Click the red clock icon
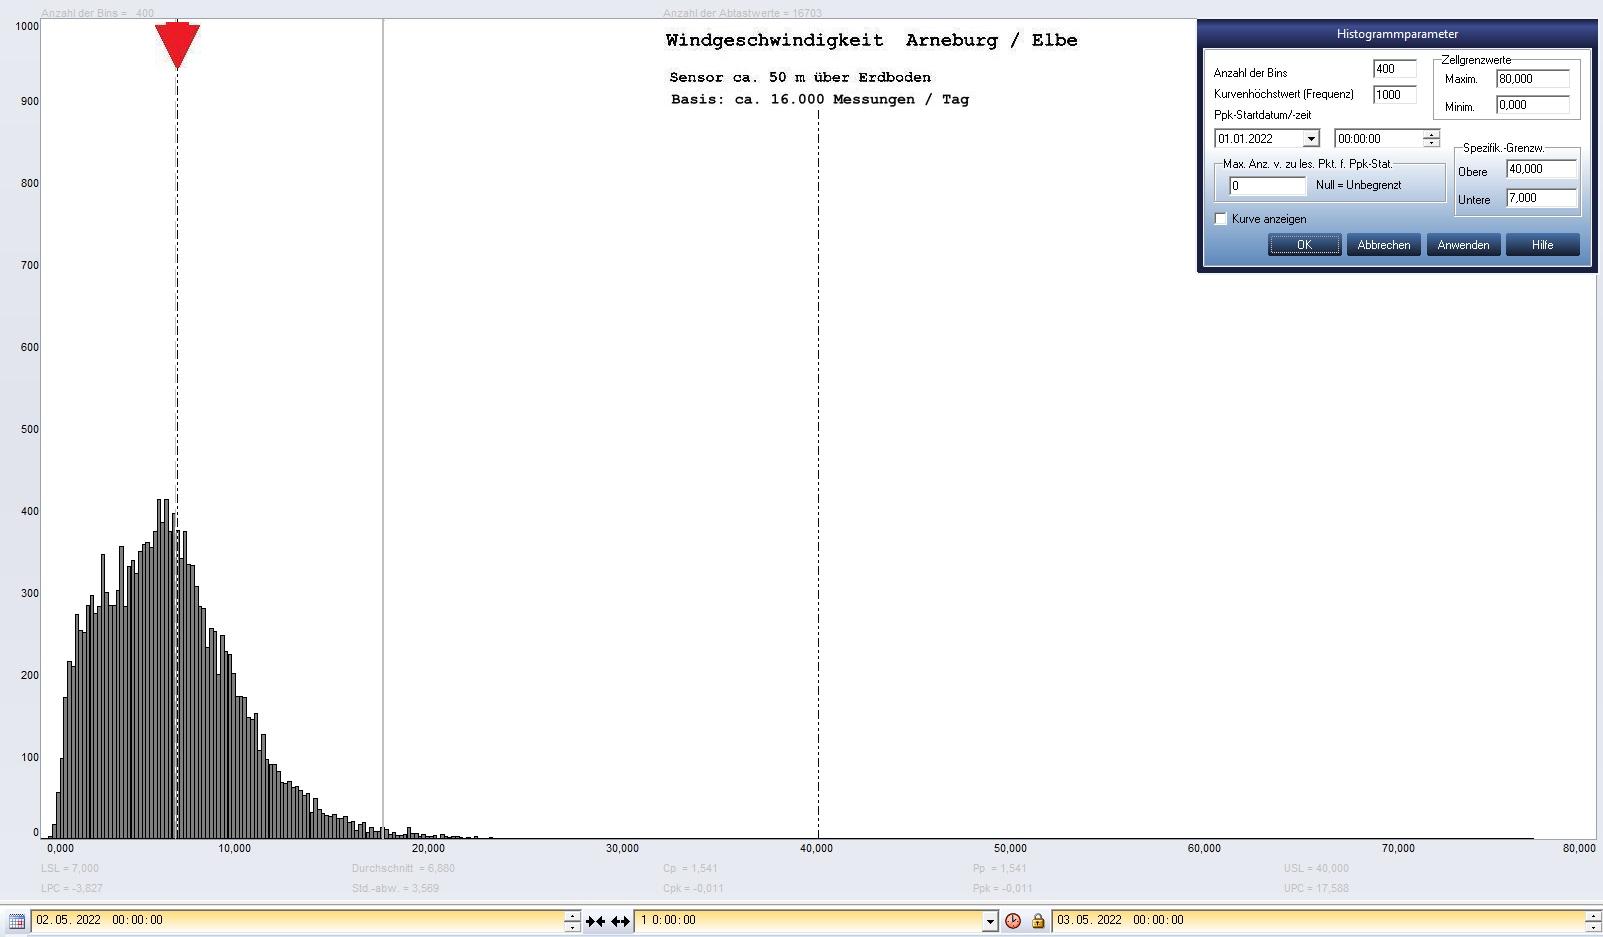Viewport: 1603px width, 937px height. click(x=1013, y=921)
